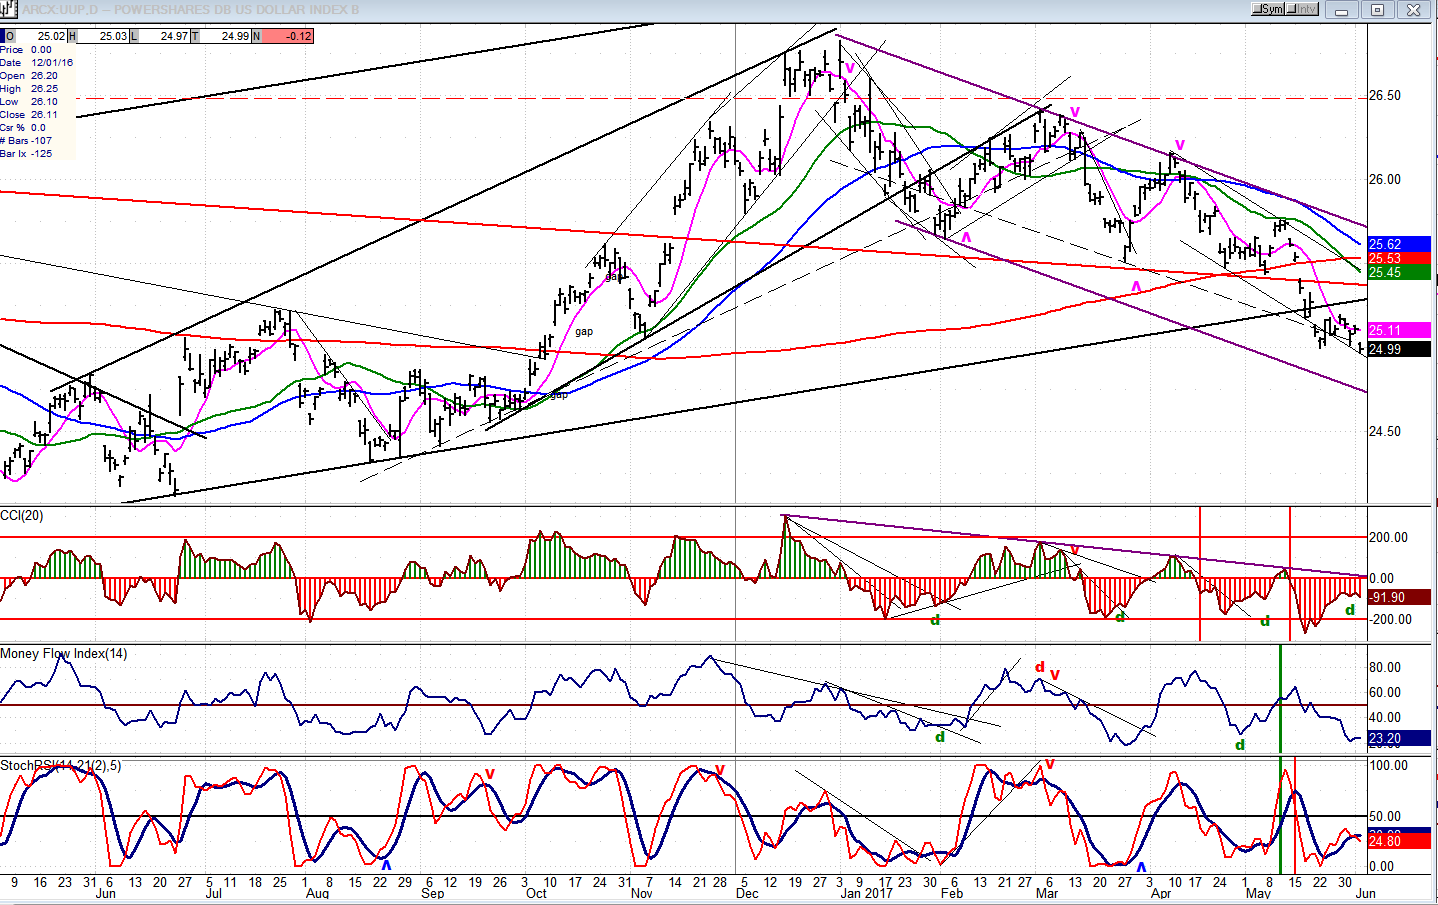
Task: Click the CCI -91.90 value tag
Action: pos(1398,597)
